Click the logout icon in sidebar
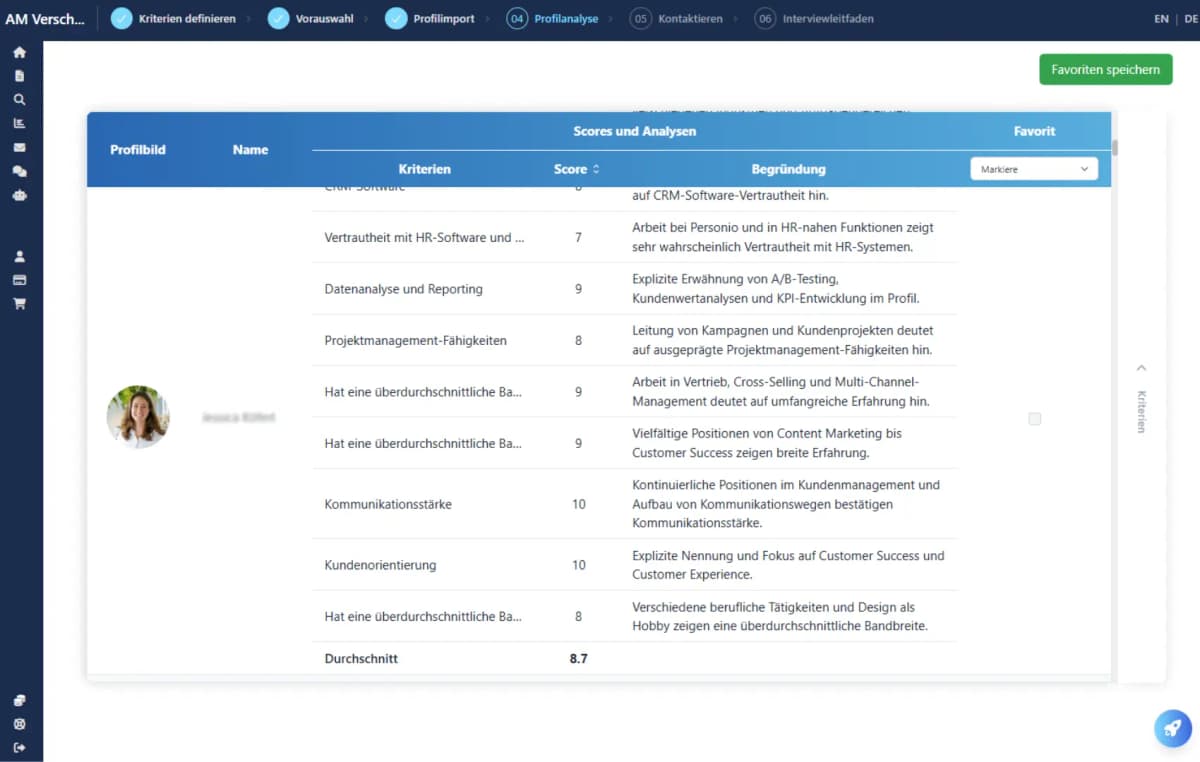This screenshot has height=762, width=1200. [x=19, y=748]
